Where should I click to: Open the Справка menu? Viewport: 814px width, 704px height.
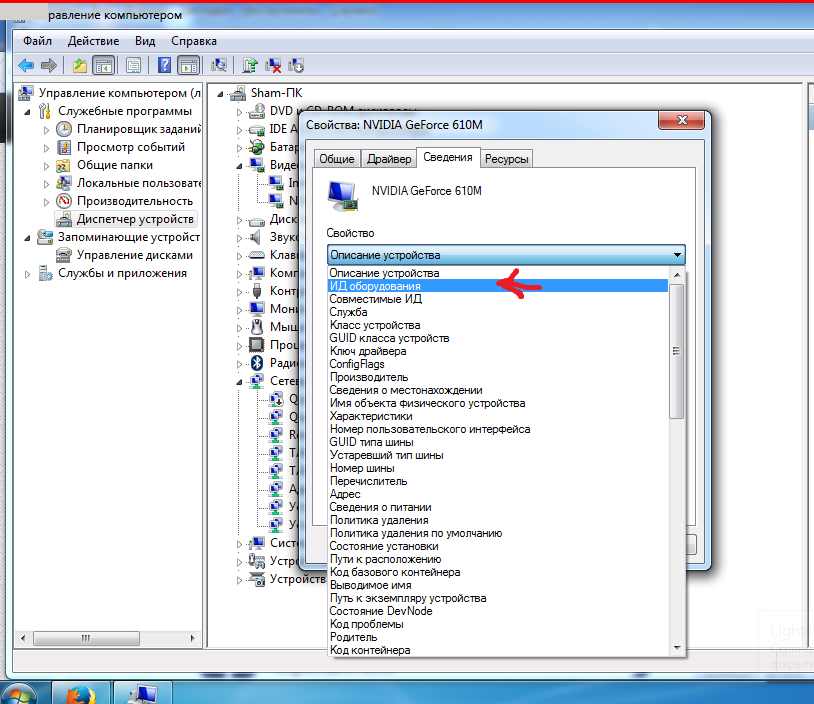(x=193, y=41)
